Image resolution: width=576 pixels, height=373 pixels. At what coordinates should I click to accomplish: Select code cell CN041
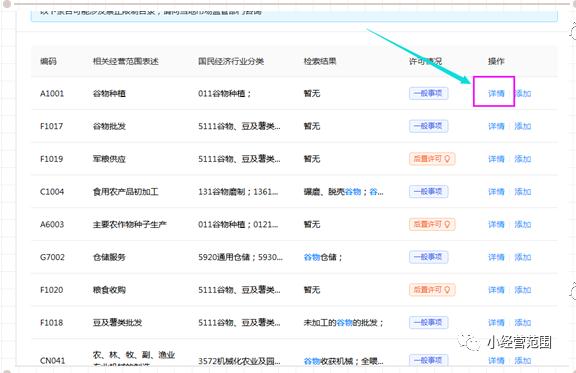click(53, 361)
